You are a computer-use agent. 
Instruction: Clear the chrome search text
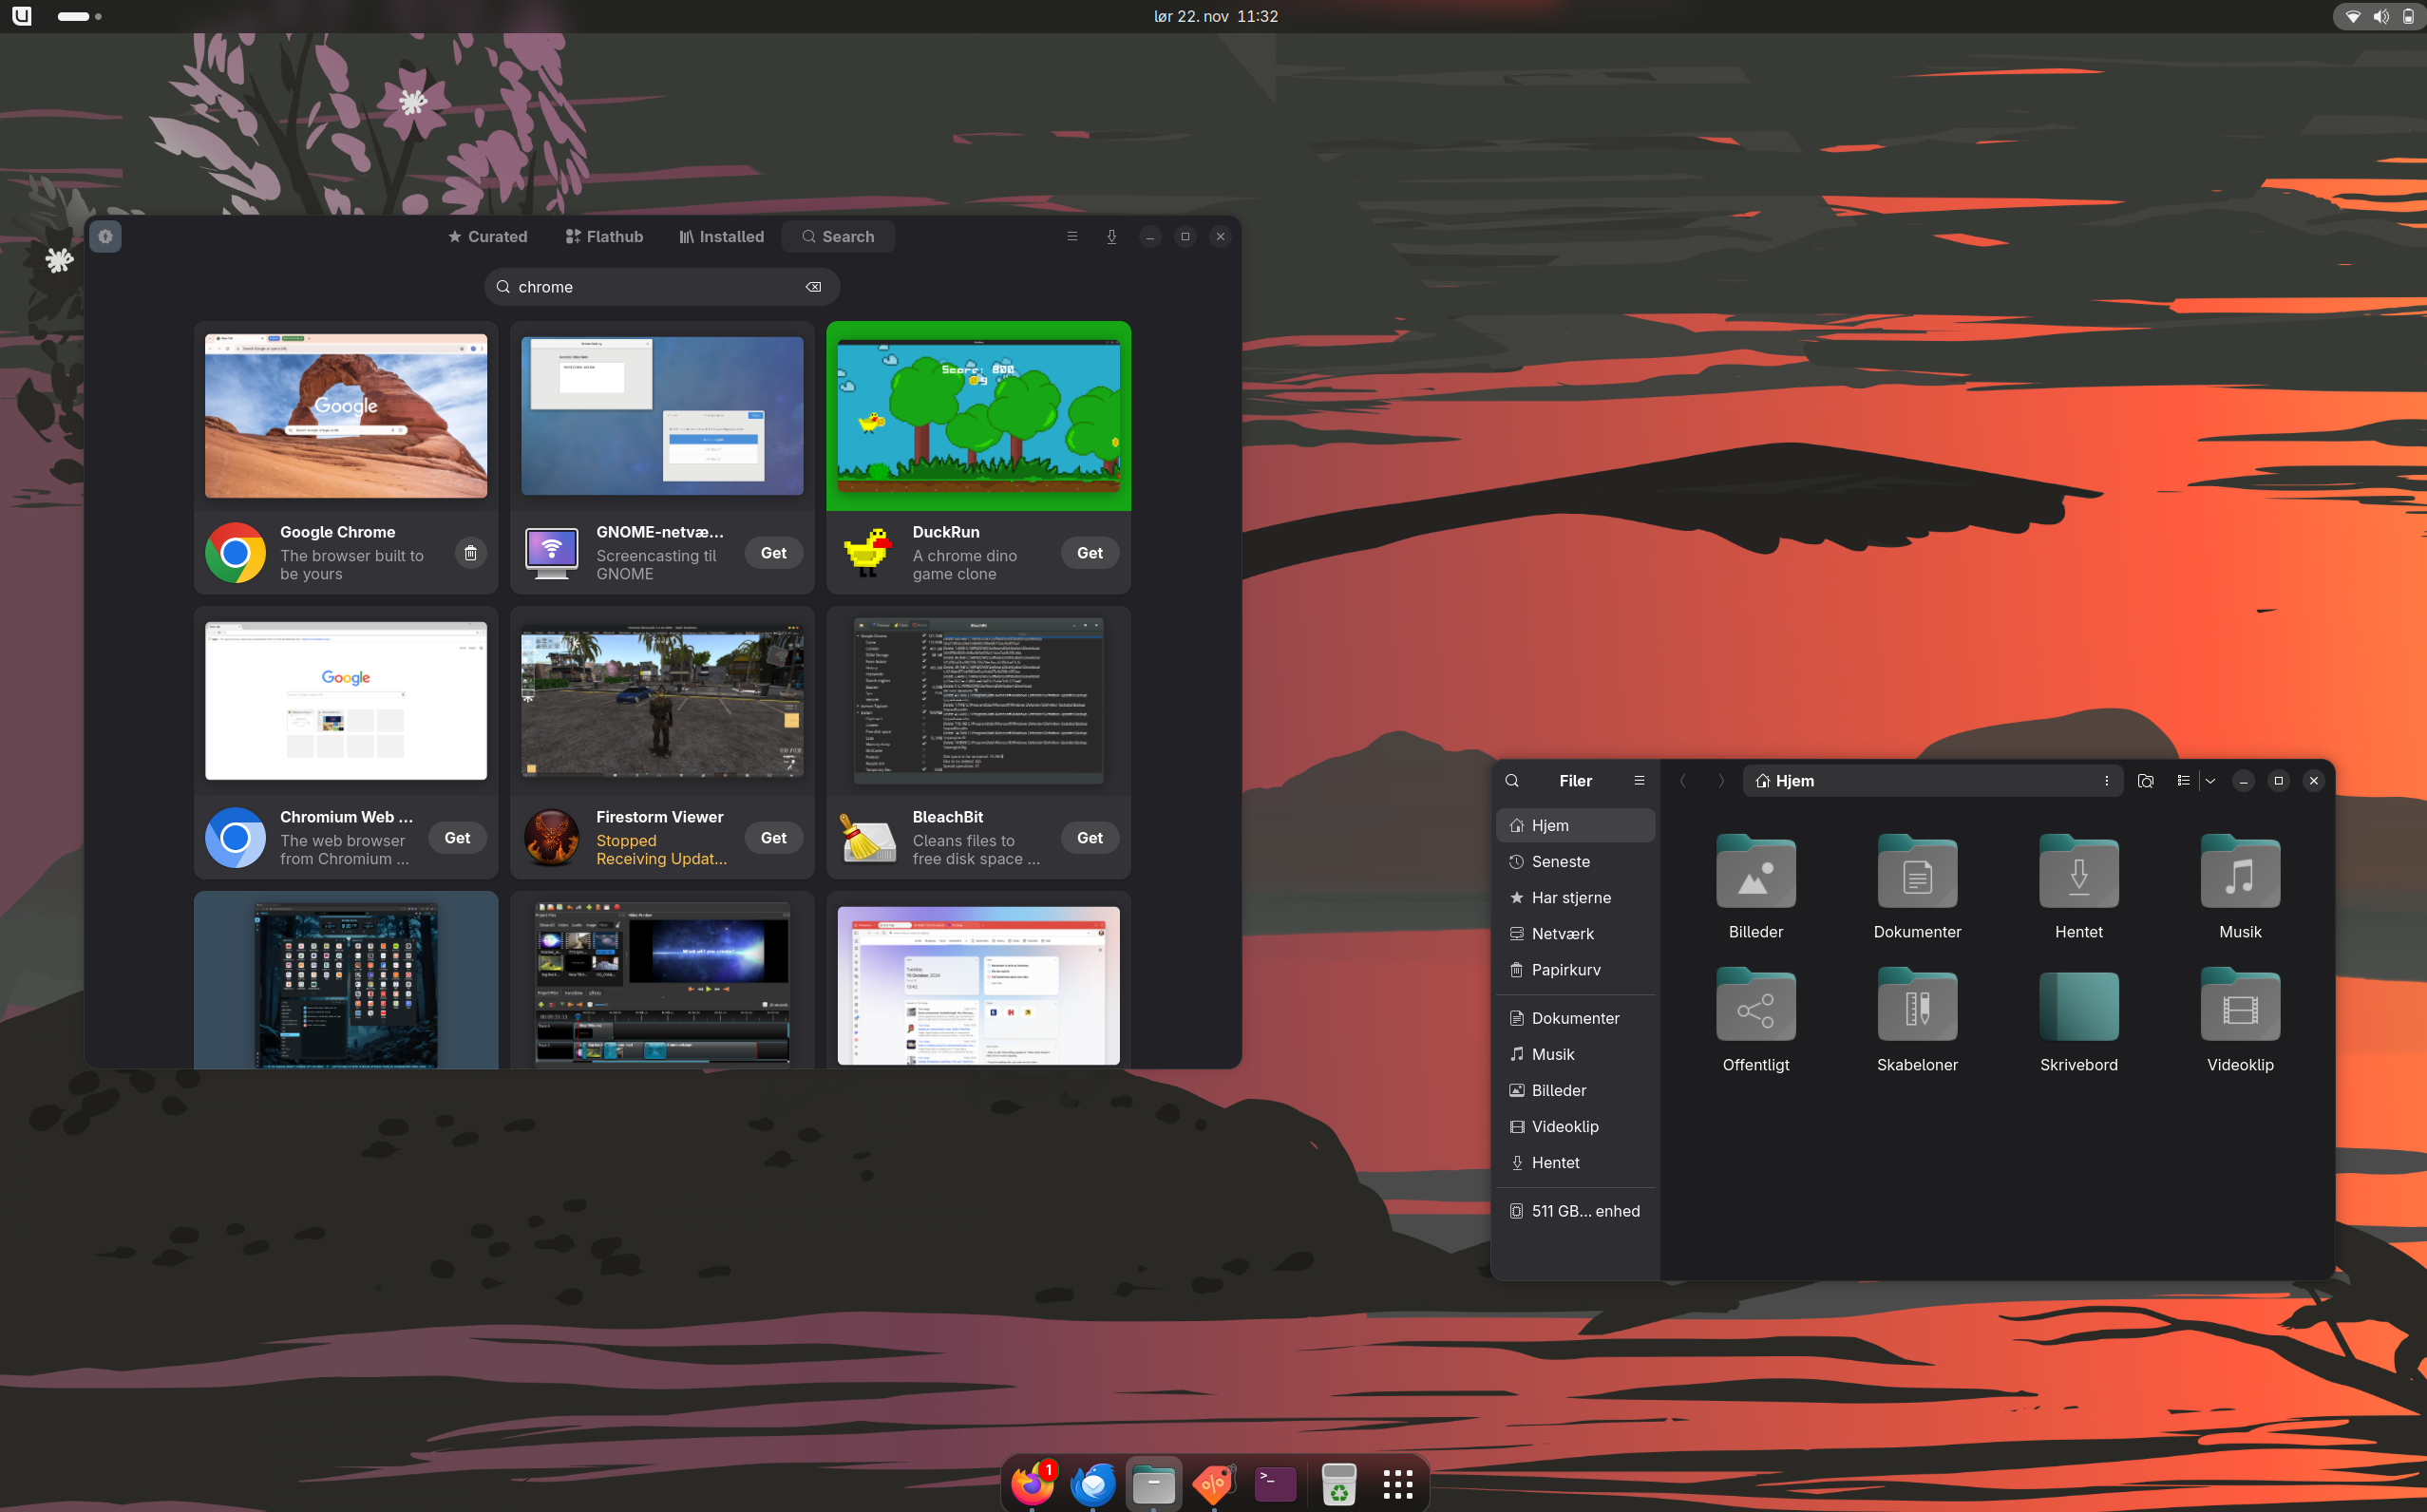pos(813,287)
